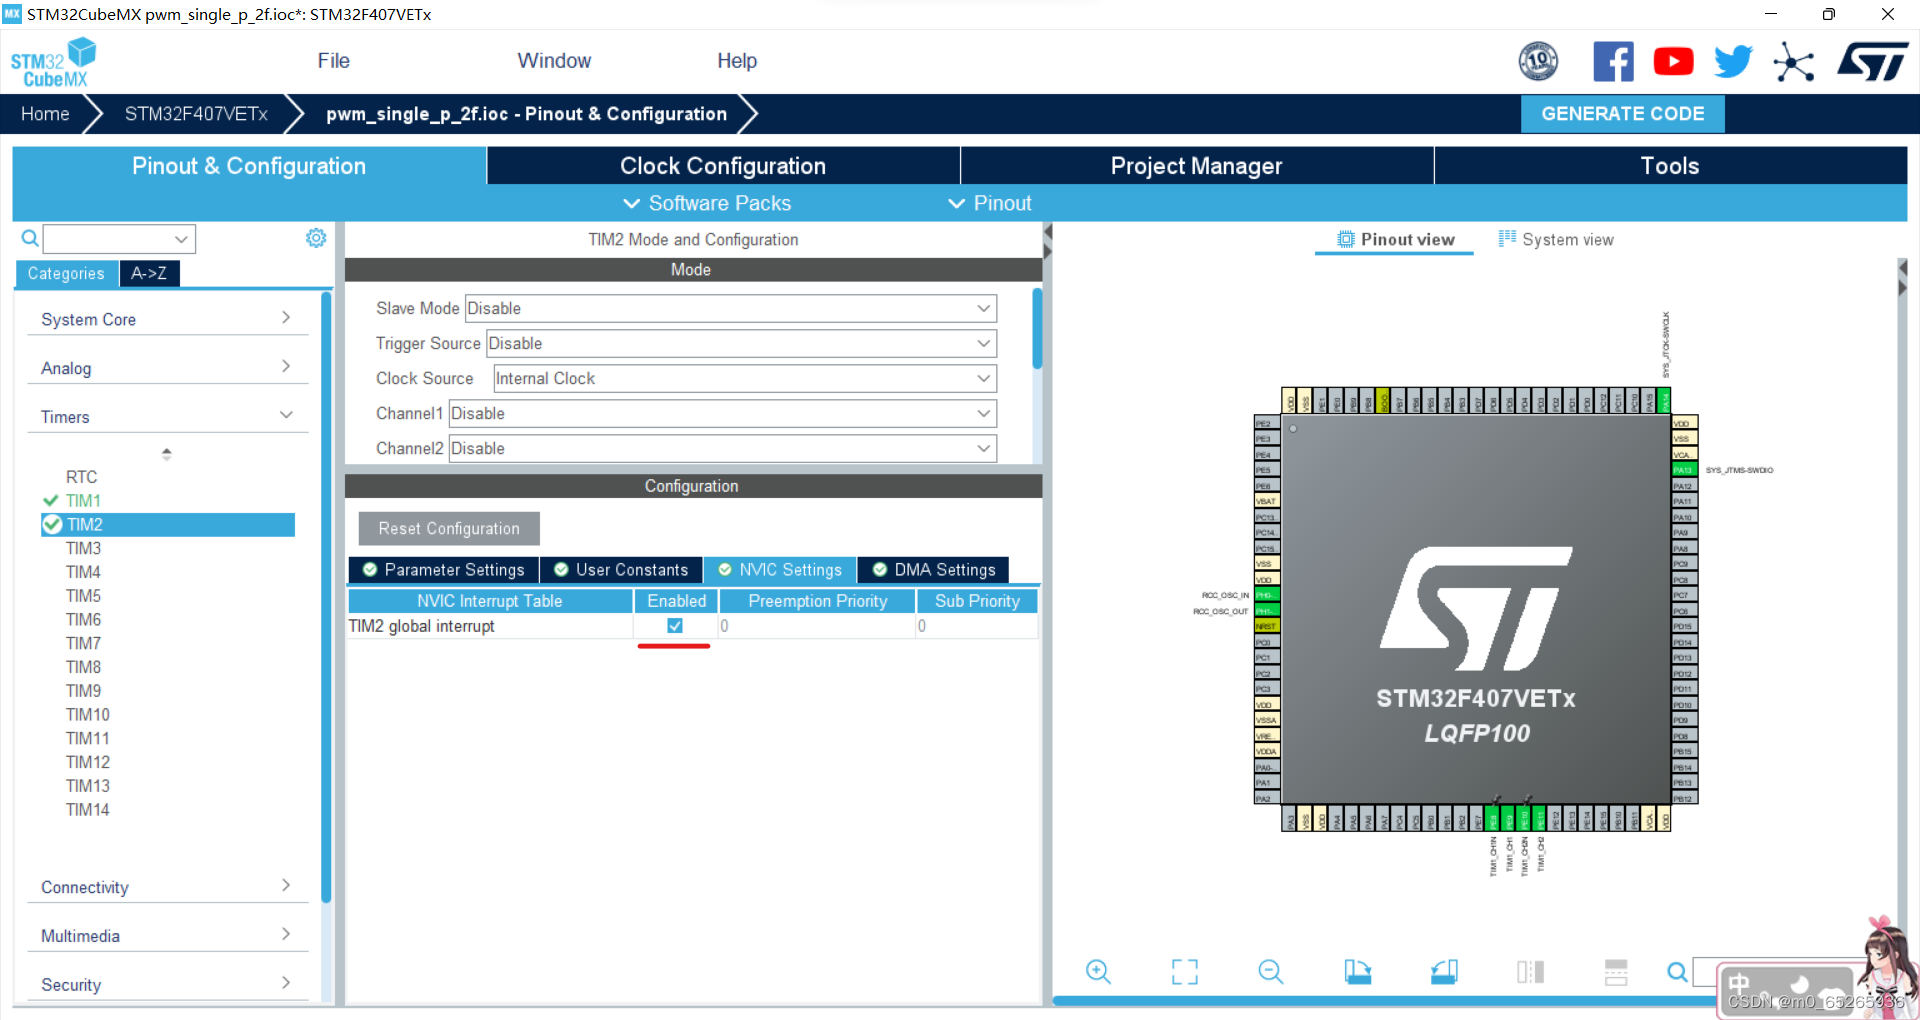Sort by the Sub Priority column header
1920x1020 pixels.
tap(977, 601)
